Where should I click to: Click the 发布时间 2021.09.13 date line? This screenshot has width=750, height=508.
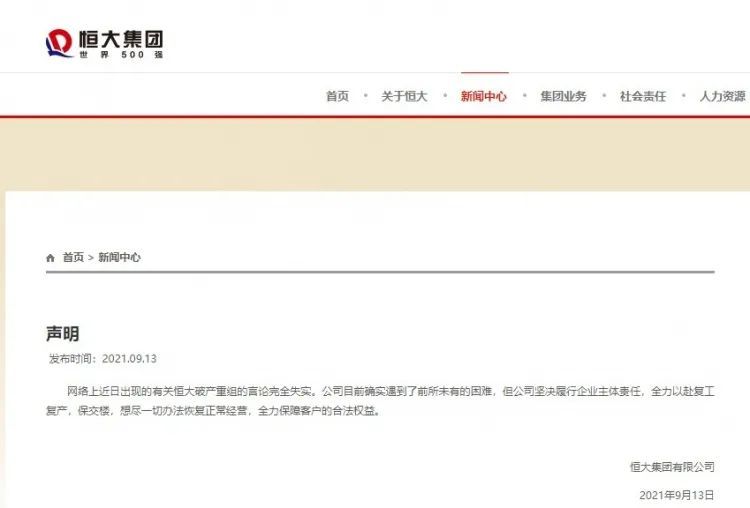click(102, 359)
